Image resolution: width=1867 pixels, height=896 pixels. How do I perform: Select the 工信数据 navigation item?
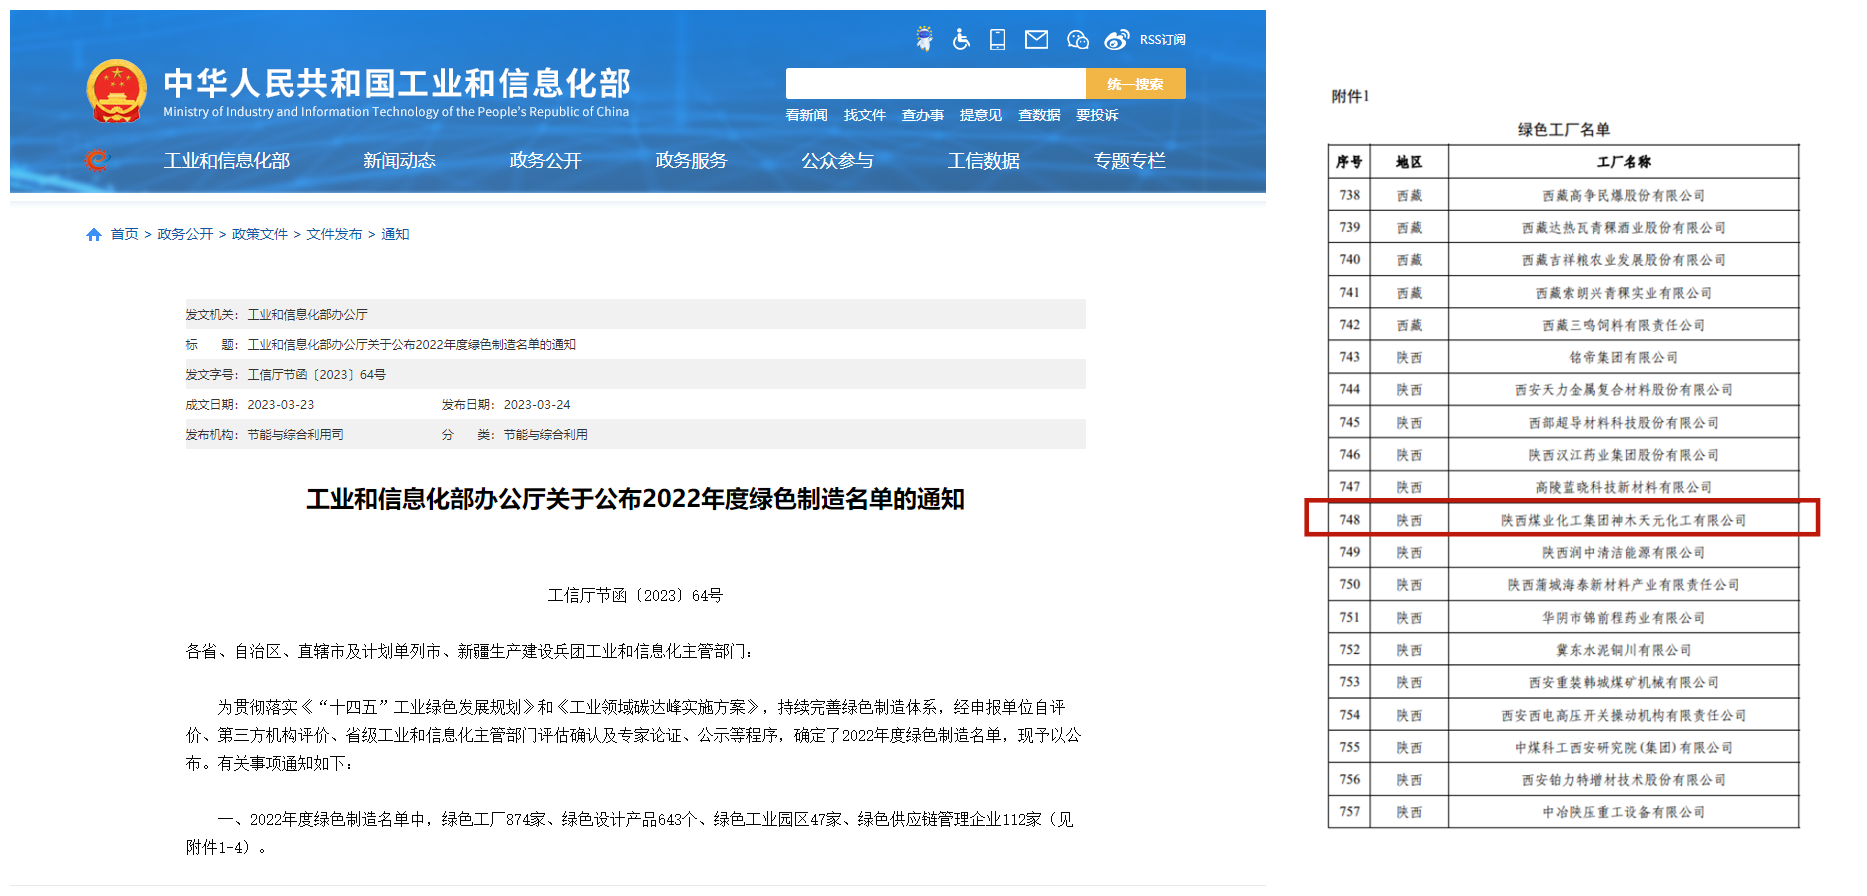tap(983, 161)
